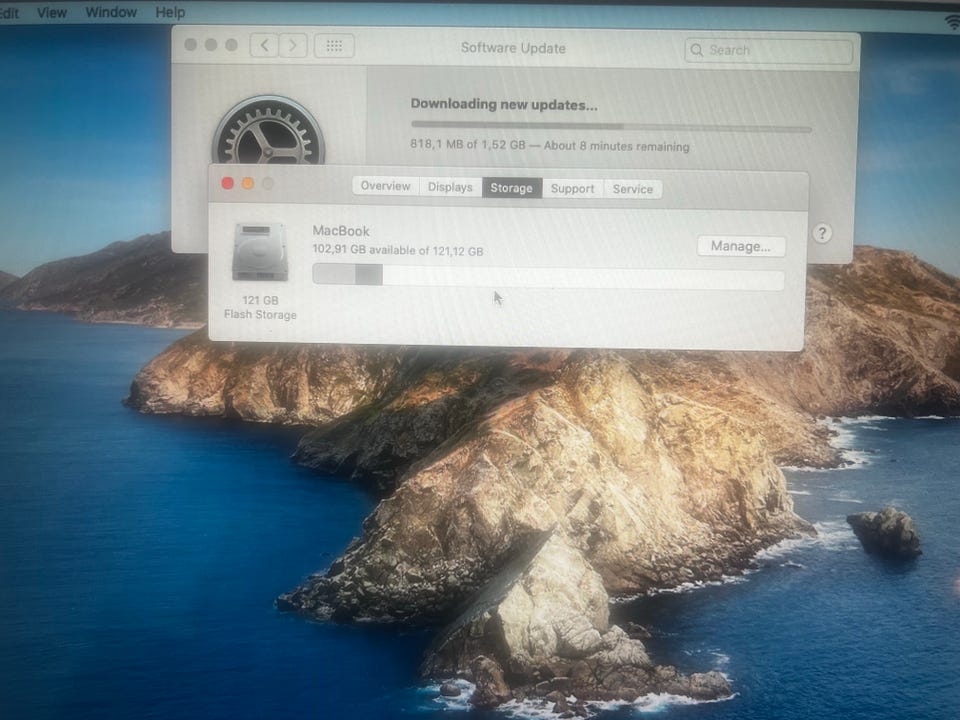Image resolution: width=960 pixels, height=720 pixels.
Task: Focus the Search field in Software Update
Action: click(768, 50)
